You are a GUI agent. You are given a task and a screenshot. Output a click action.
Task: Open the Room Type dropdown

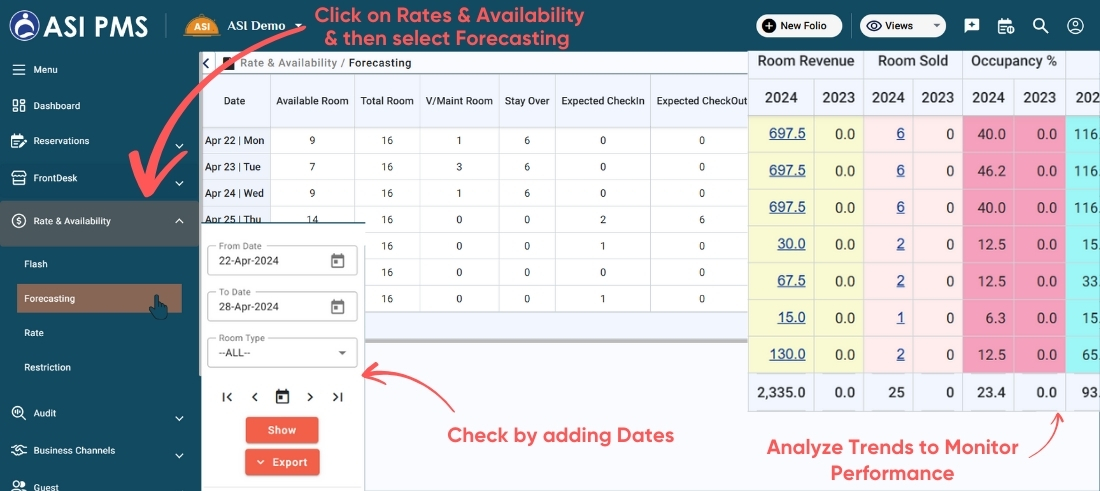(281, 352)
